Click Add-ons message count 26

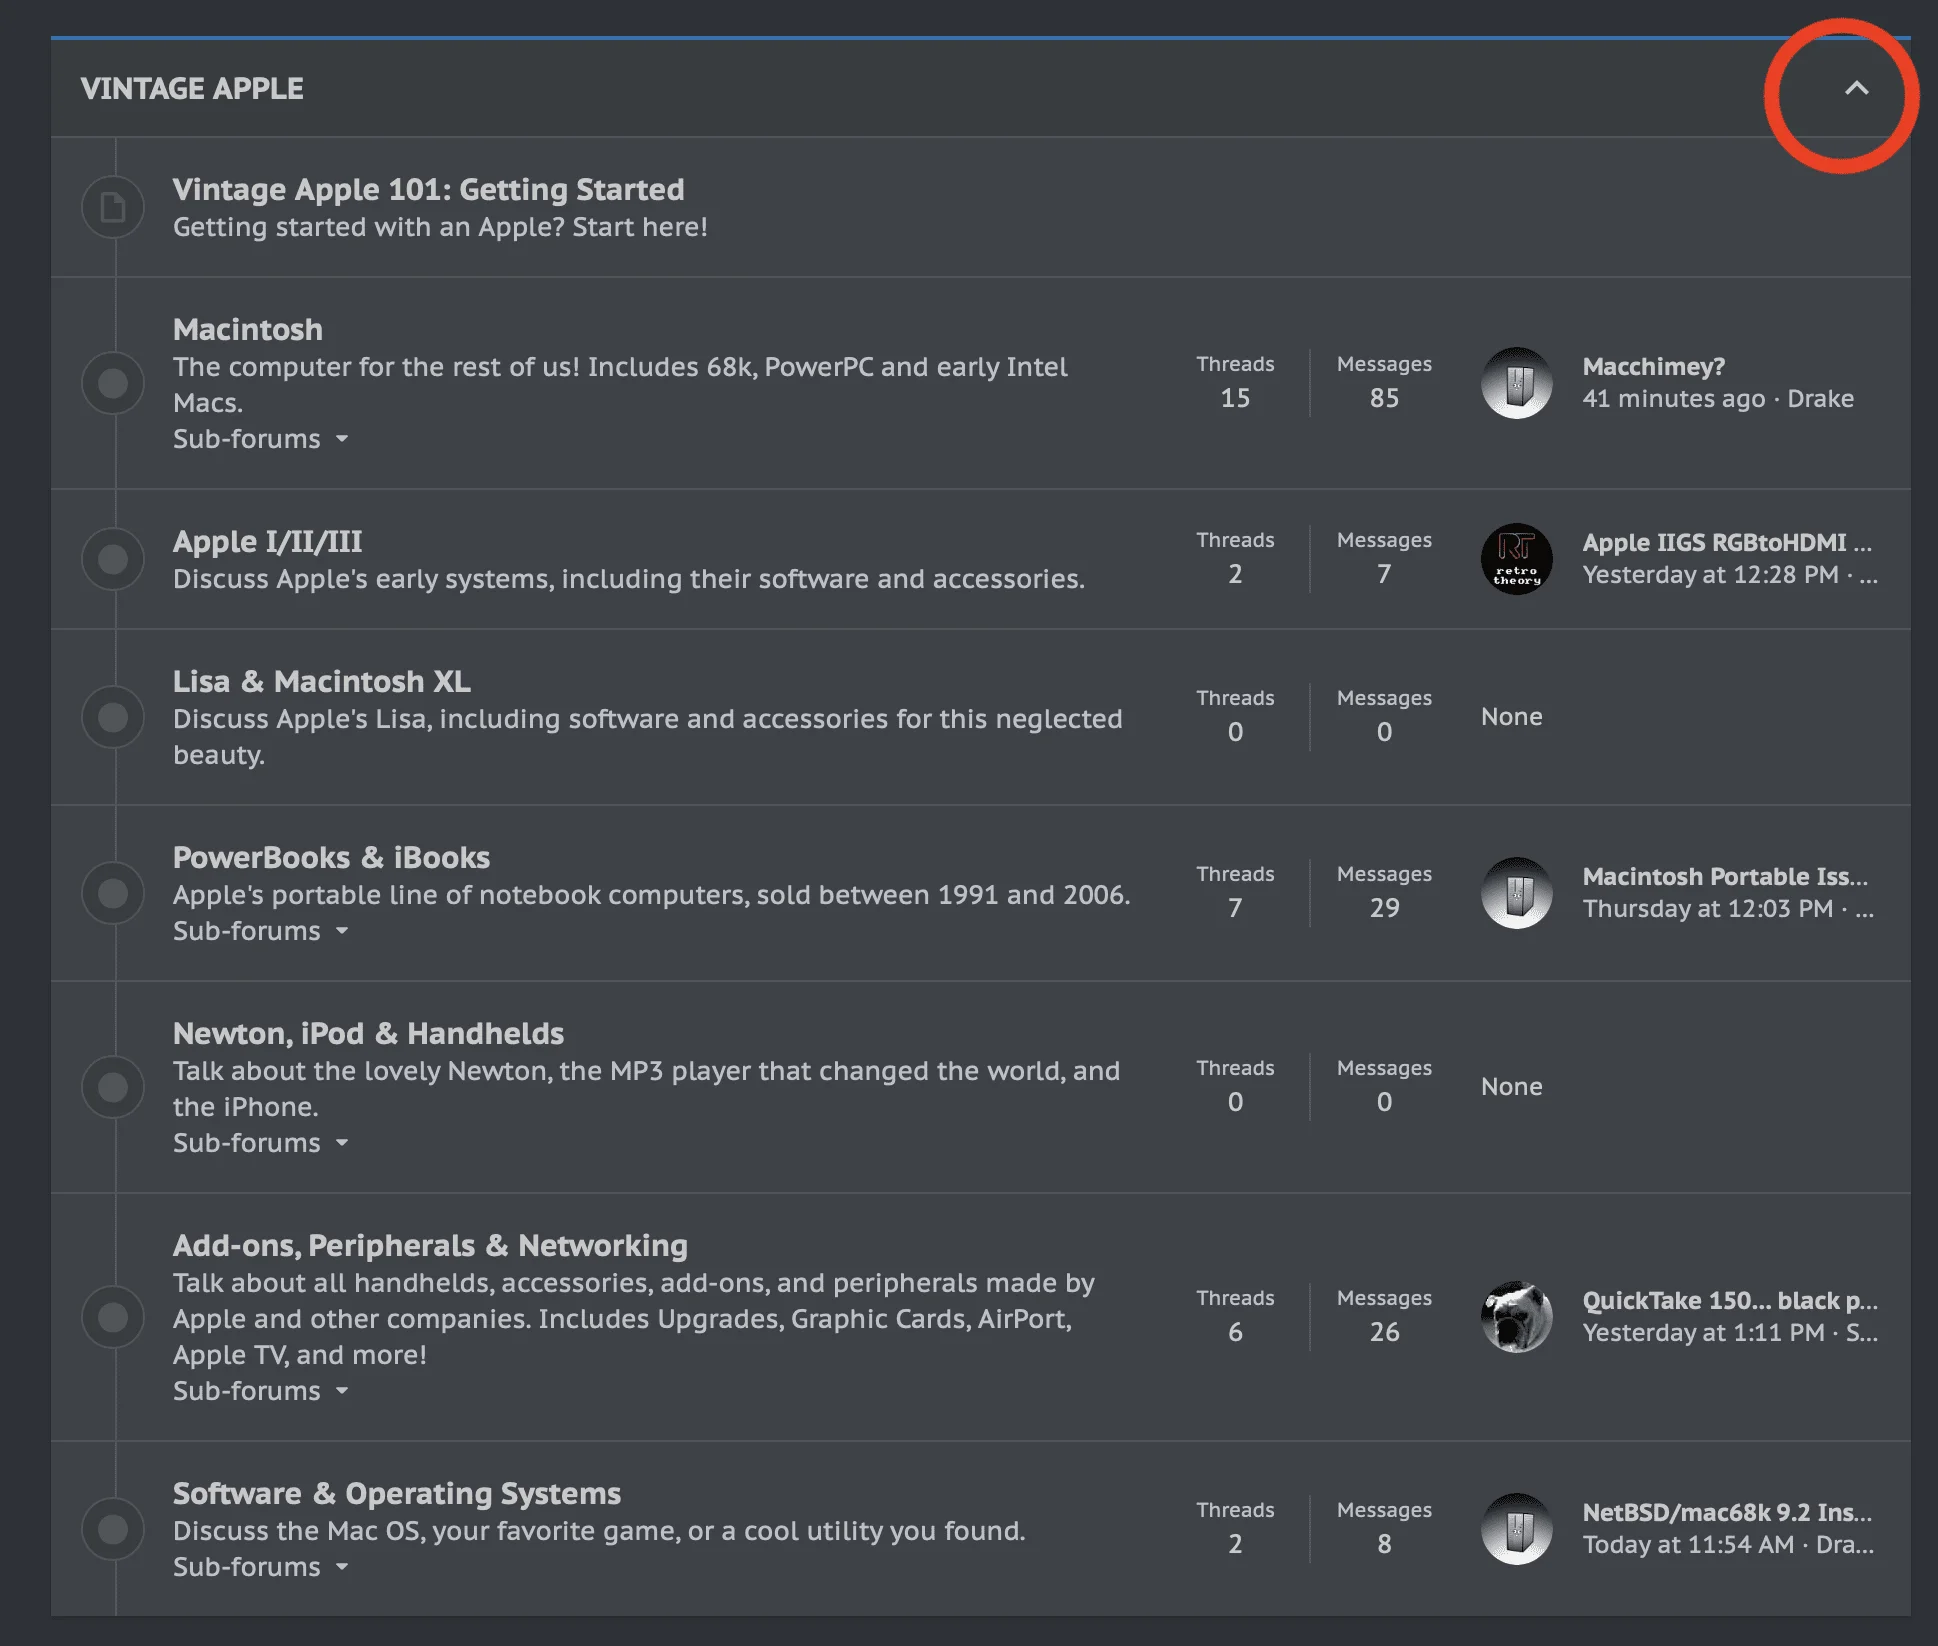coord(1384,1332)
